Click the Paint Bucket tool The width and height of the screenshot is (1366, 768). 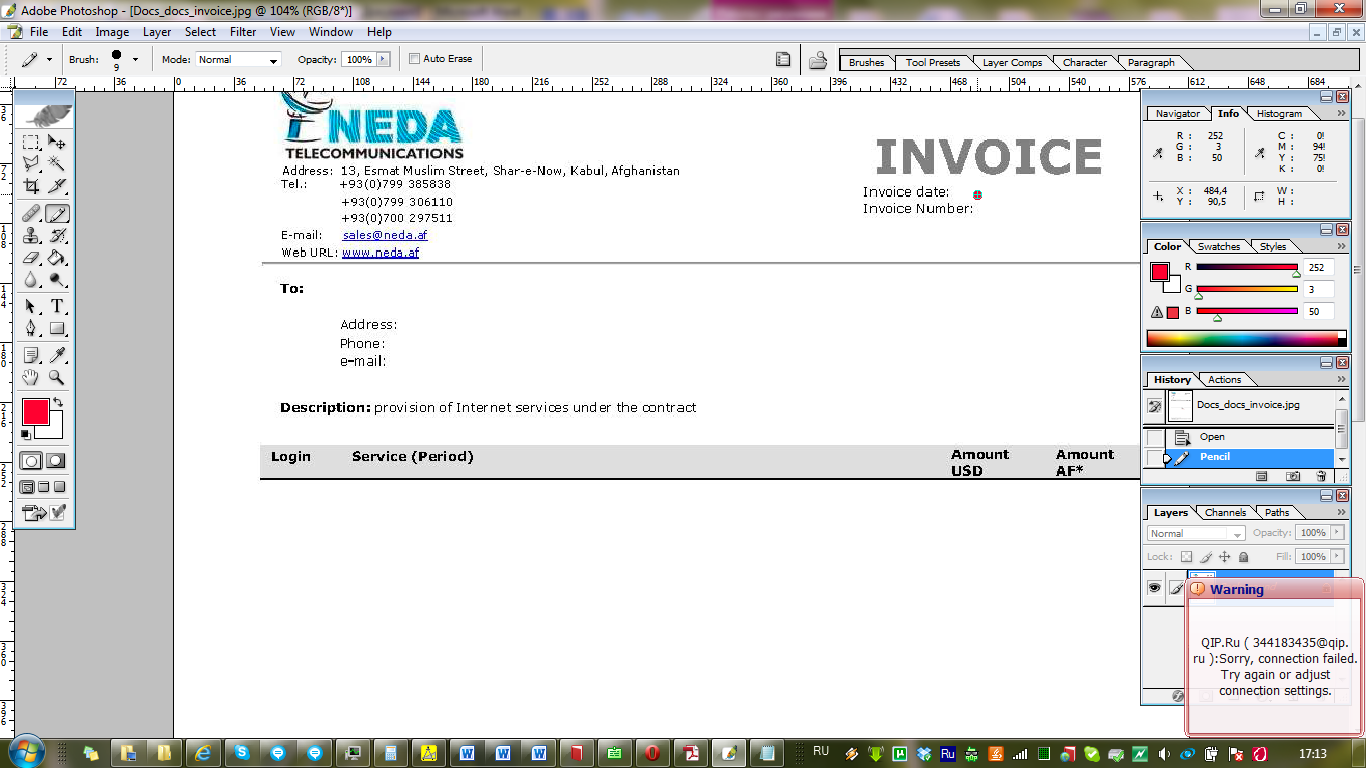pos(57,258)
